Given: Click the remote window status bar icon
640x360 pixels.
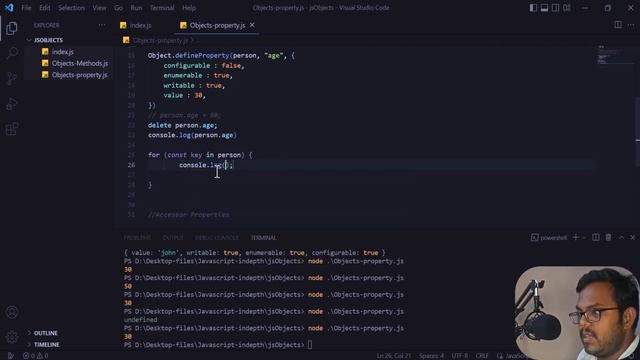Looking at the screenshot, I should tap(10, 356).
